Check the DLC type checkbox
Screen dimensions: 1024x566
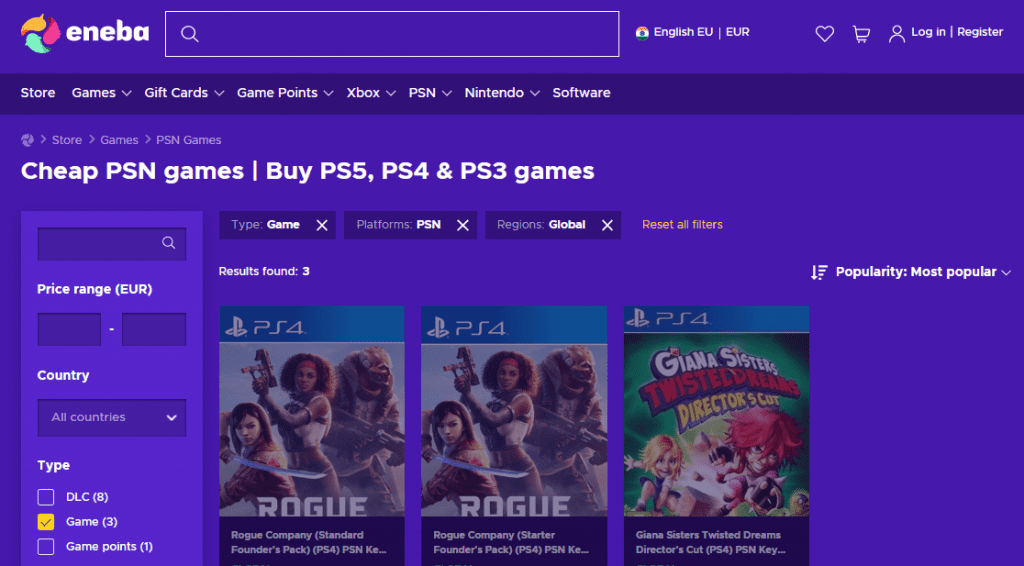point(46,497)
